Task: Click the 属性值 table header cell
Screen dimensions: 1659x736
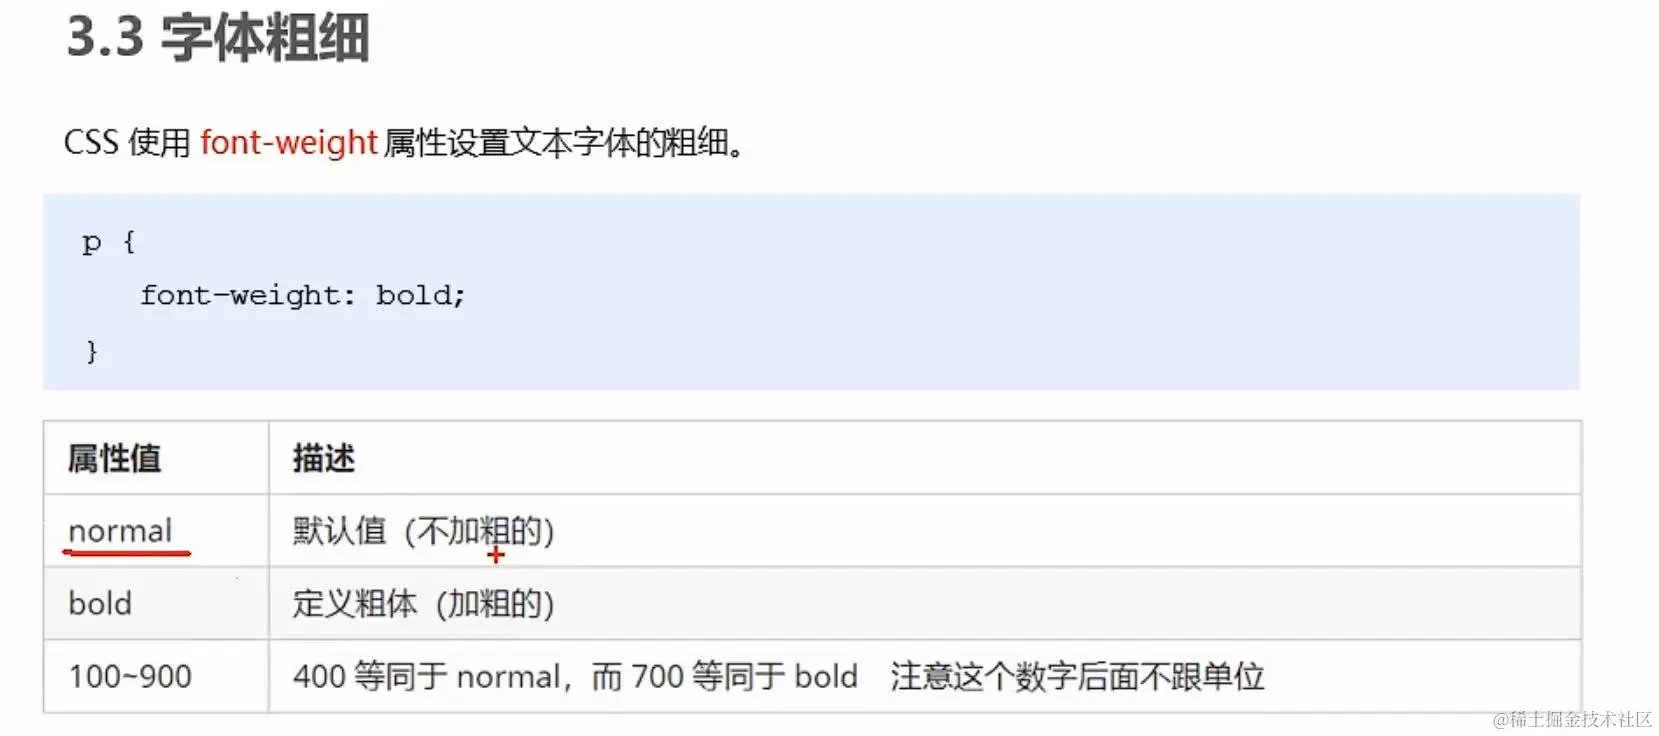Action: coord(156,458)
